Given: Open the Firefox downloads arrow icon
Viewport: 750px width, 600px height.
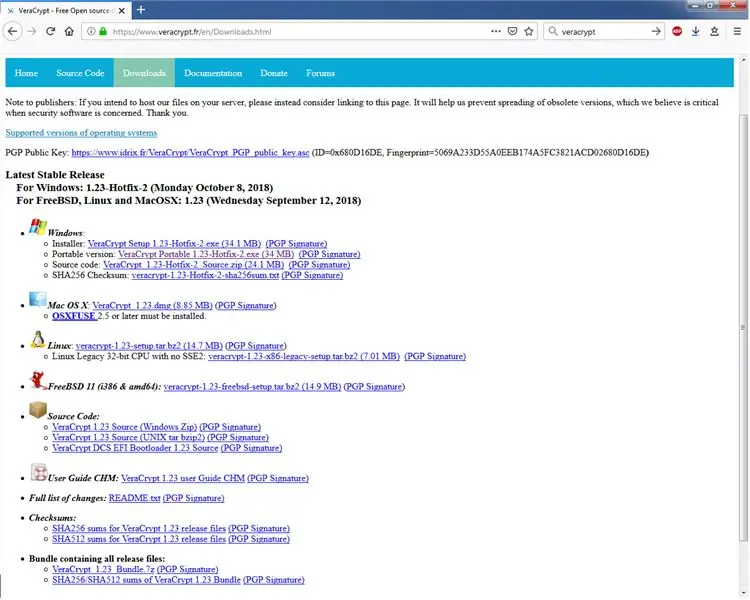Looking at the screenshot, I should [695, 32].
